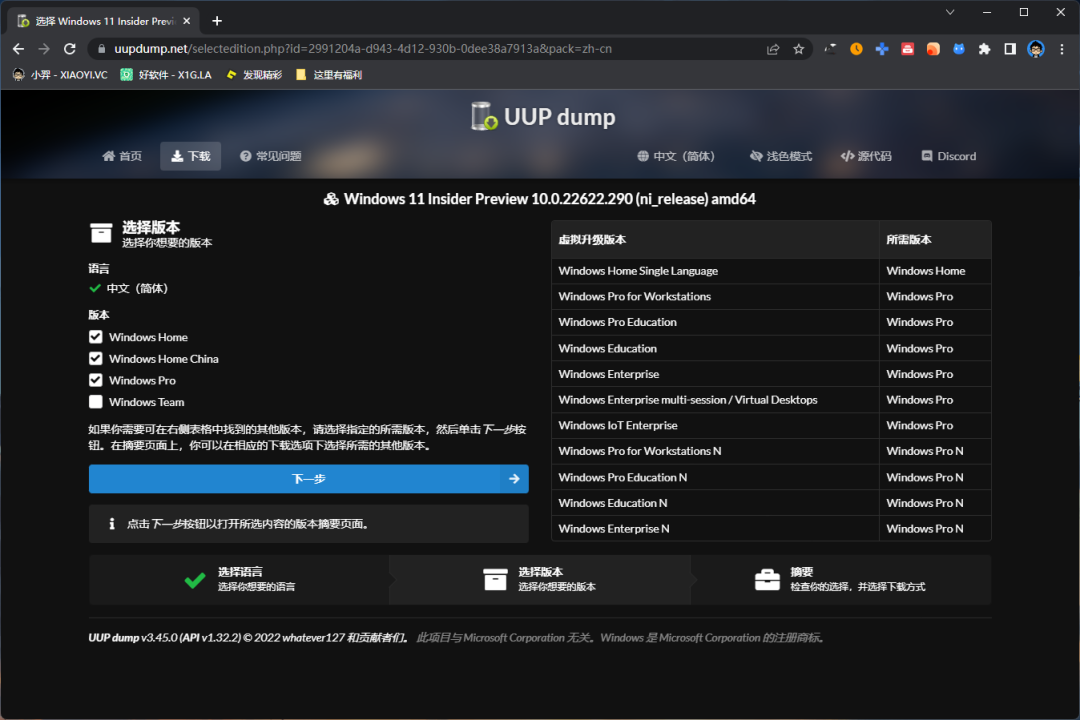Screen dimensions: 1080x720
Task: Open the Chrome side panel icon
Action: [x=1010, y=49]
